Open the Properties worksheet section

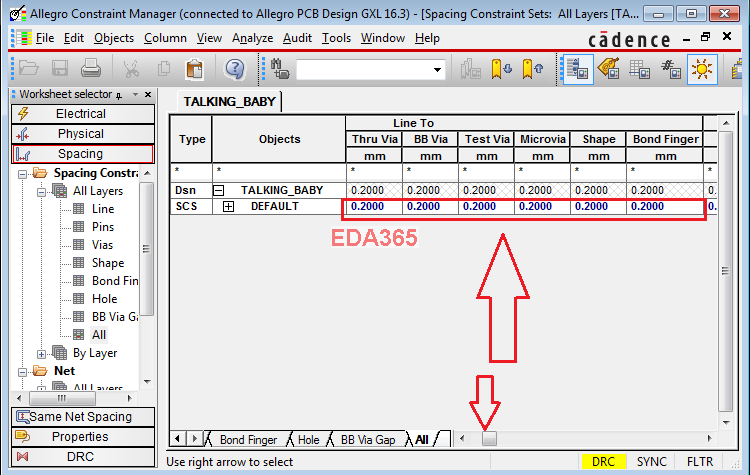[x=83, y=437]
